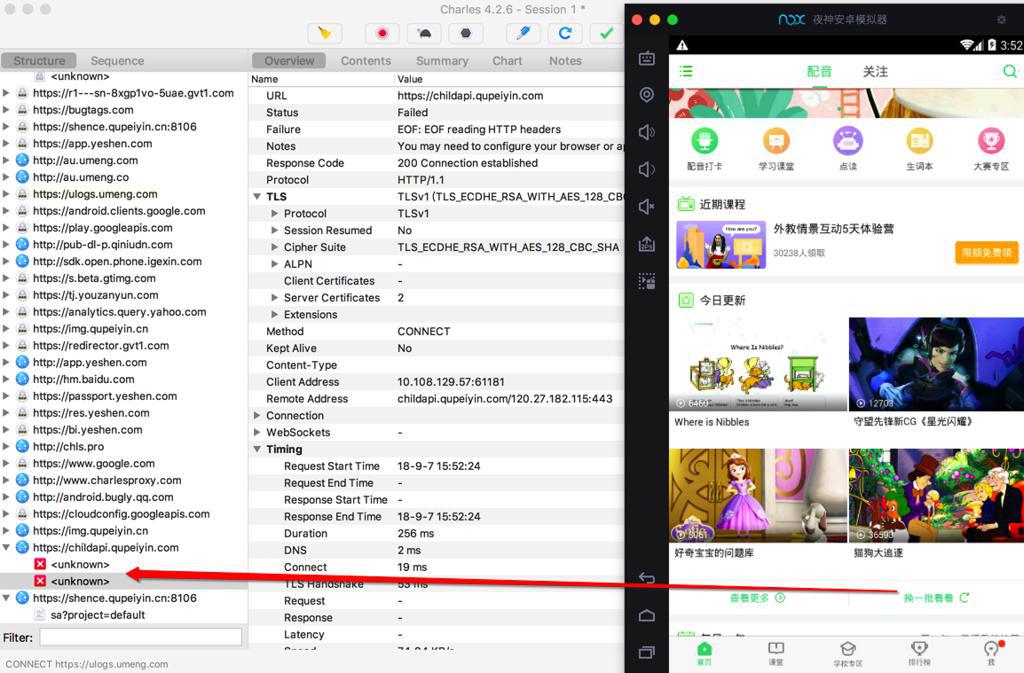
Task: Click the Nox mute sidebar icon
Action: [647, 207]
